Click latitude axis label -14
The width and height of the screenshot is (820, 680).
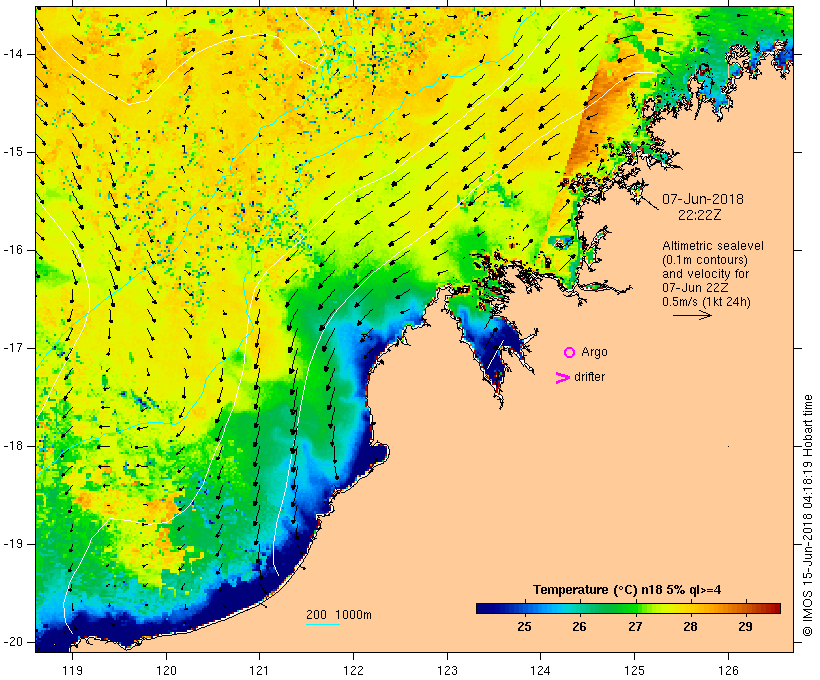pos(13,54)
